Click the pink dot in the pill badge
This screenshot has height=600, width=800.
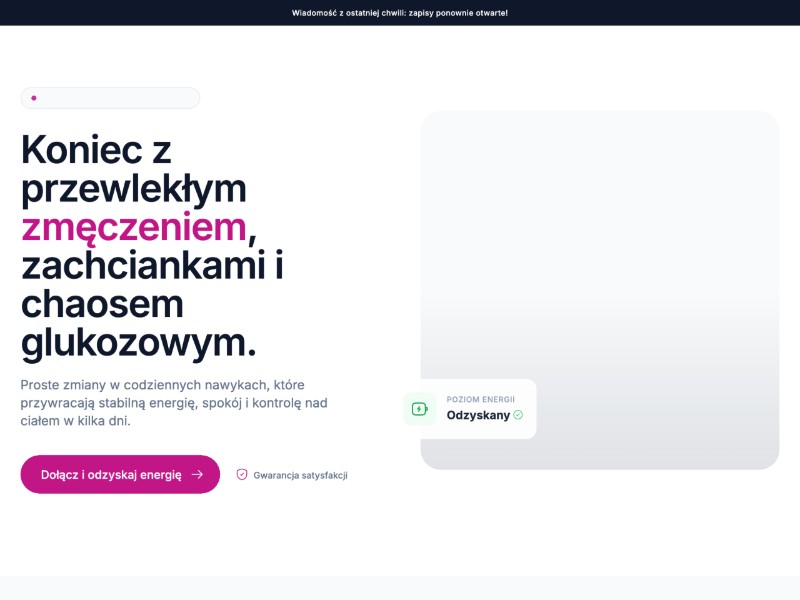tap(34, 98)
